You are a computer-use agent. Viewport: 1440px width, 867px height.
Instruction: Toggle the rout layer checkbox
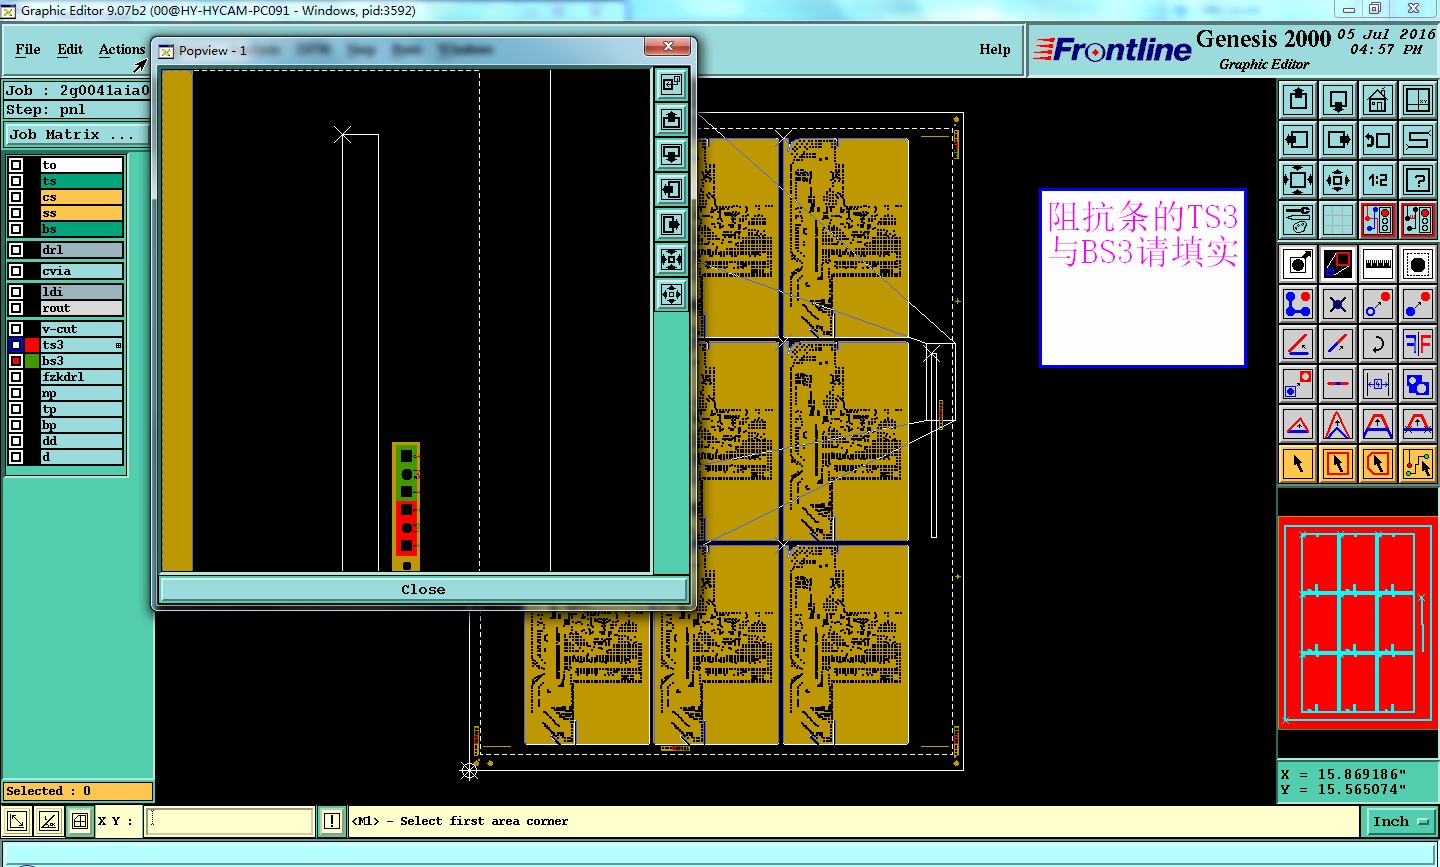click(x=16, y=308)
